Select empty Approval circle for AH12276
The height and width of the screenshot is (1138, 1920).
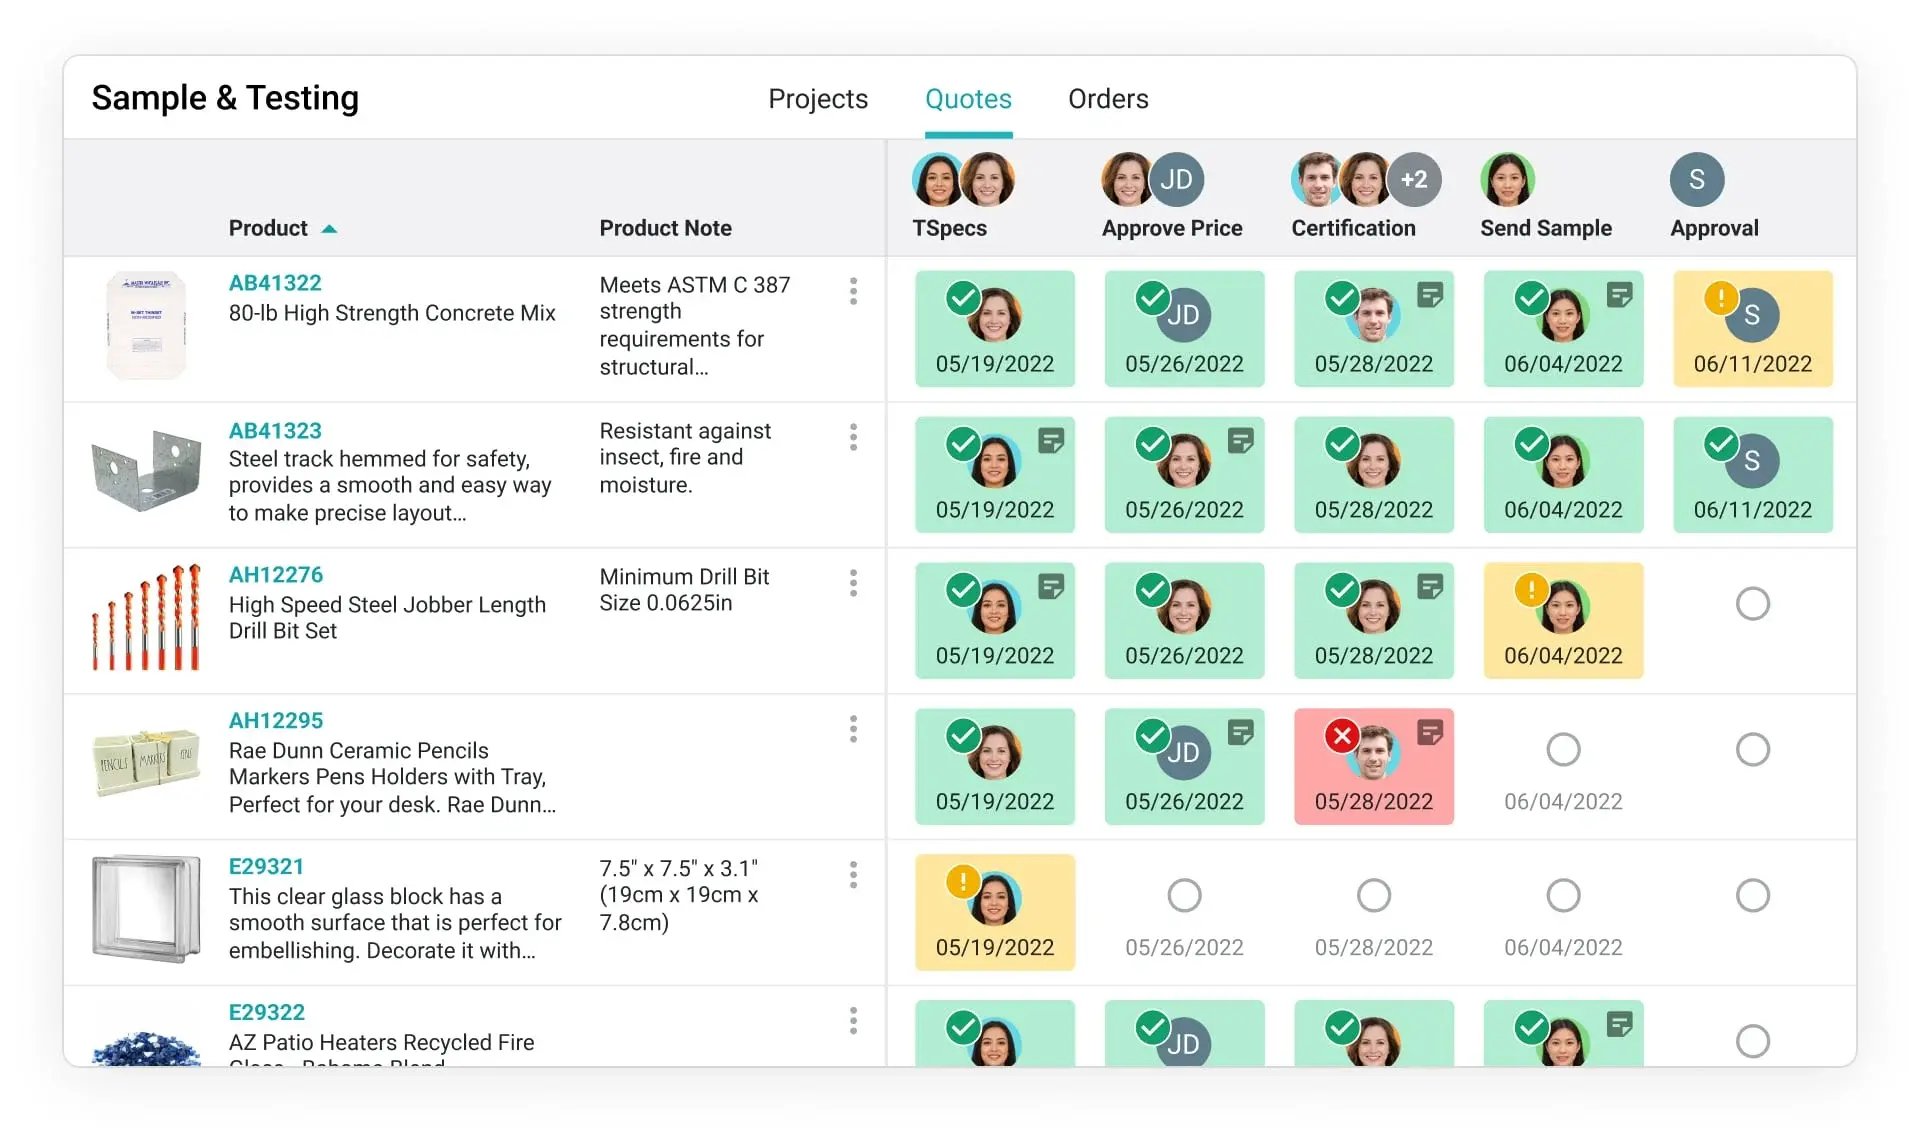(1752, 603)
